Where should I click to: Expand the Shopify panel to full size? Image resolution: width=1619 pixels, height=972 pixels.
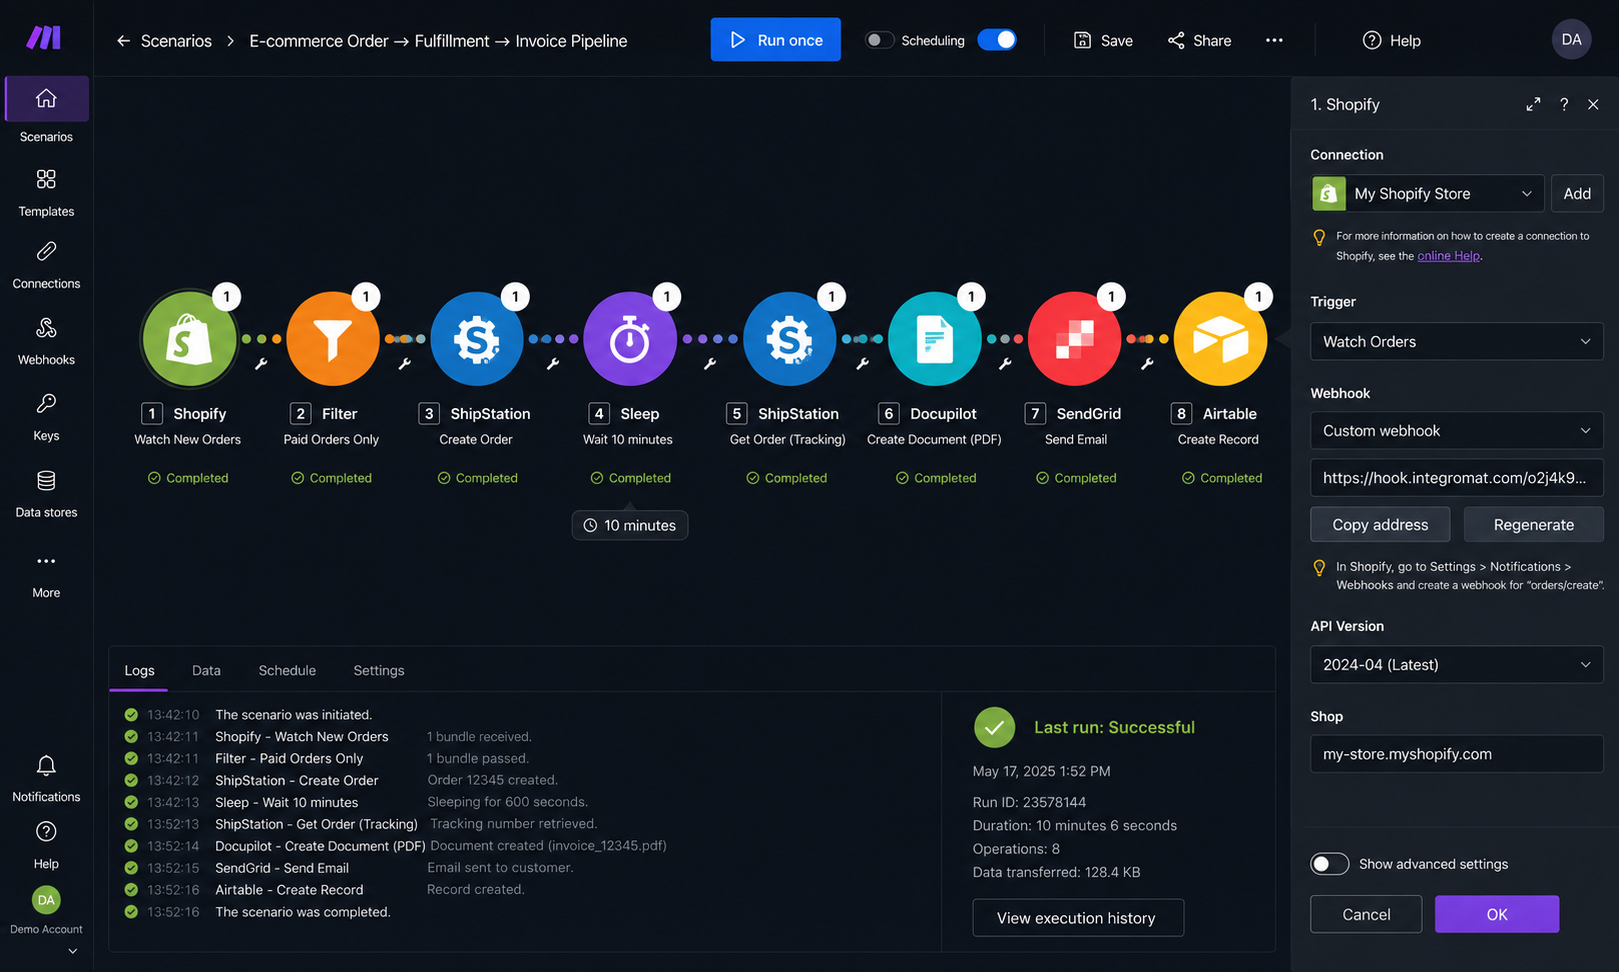(x=1533, y=104)
